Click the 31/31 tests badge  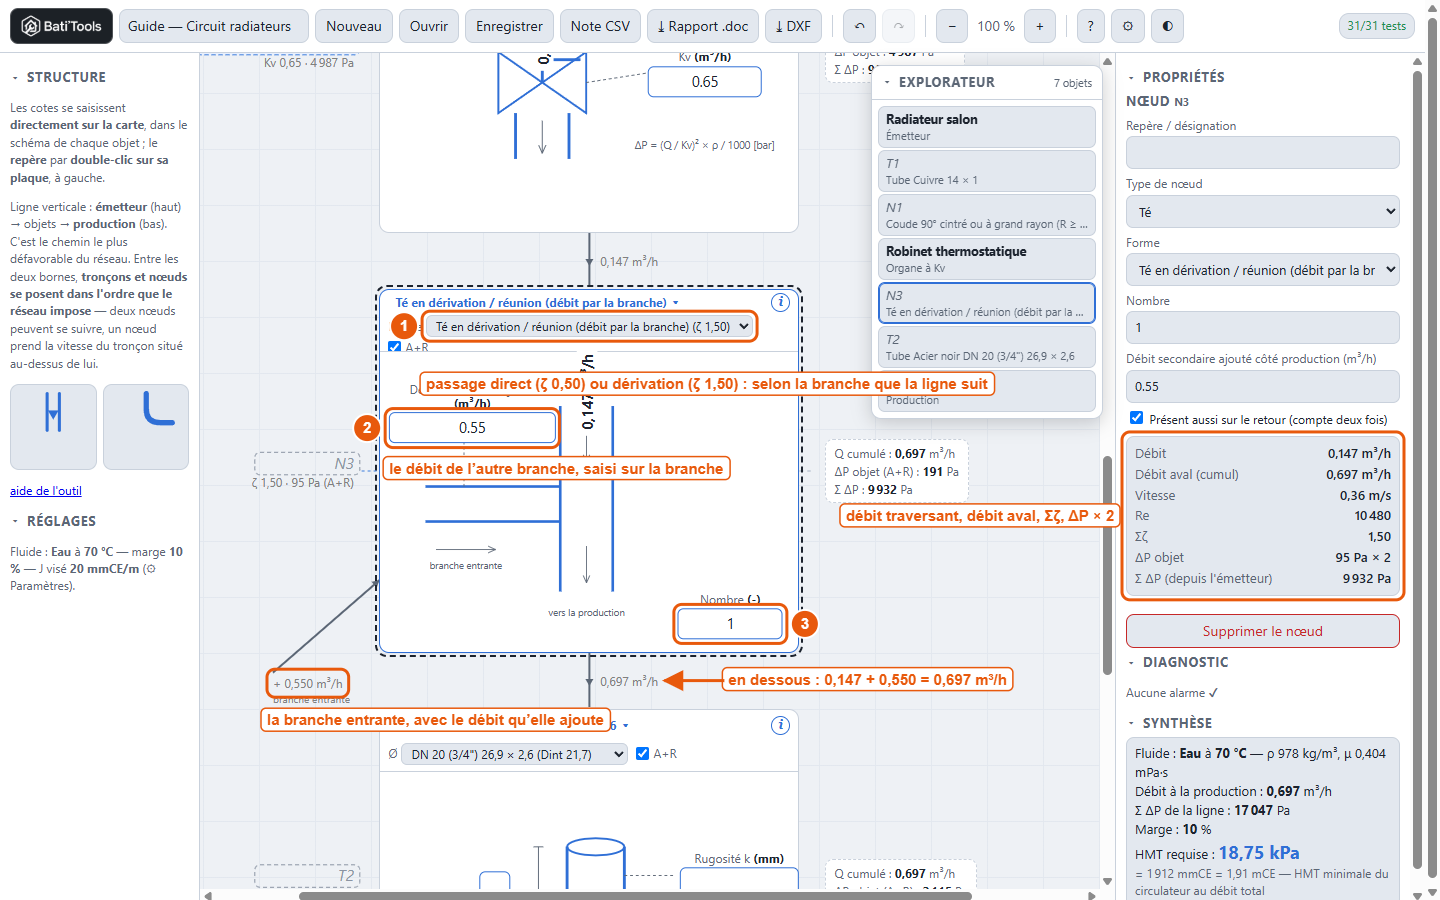(x=1376, y=26)
